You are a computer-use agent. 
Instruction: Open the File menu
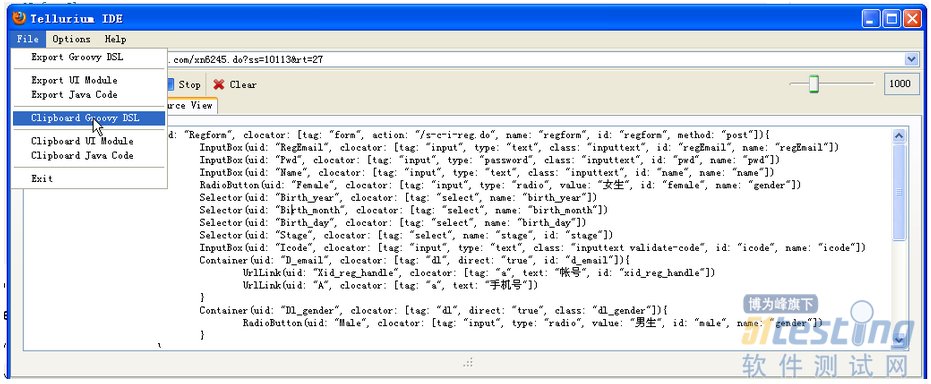pos(28,39)
